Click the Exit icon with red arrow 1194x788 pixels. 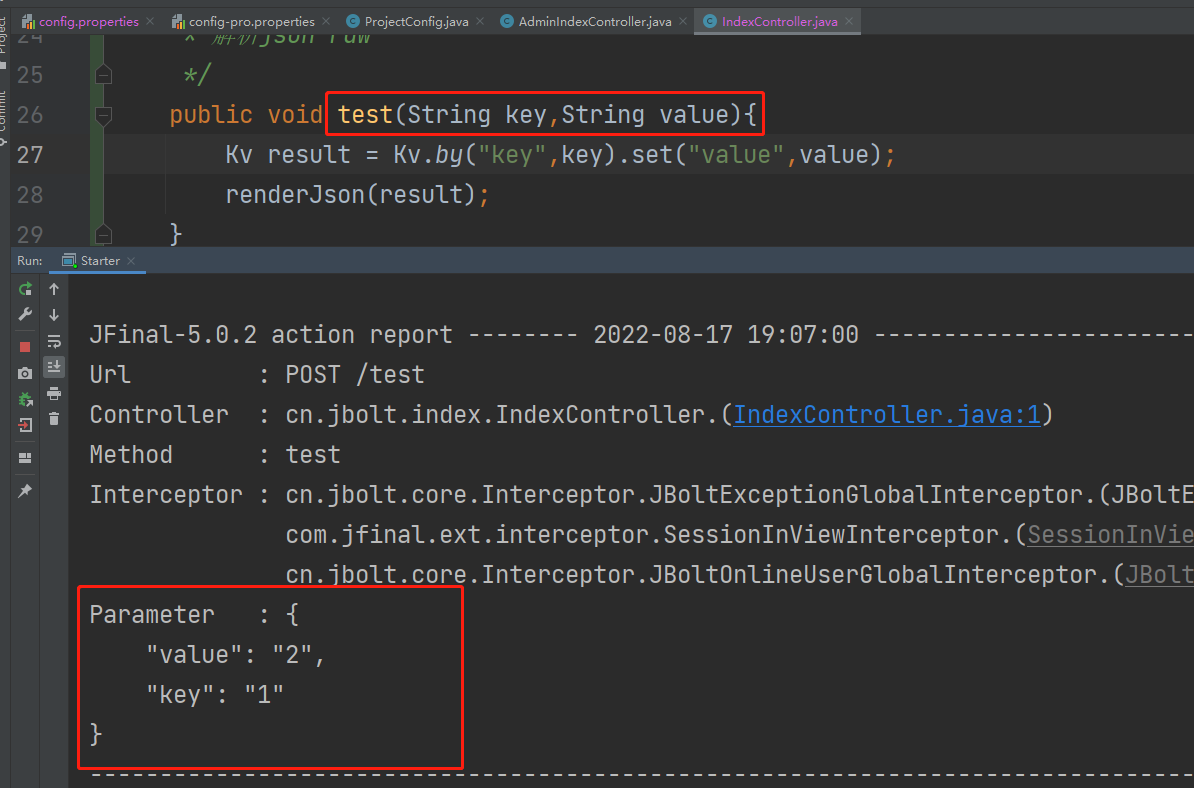coord(25,425)
